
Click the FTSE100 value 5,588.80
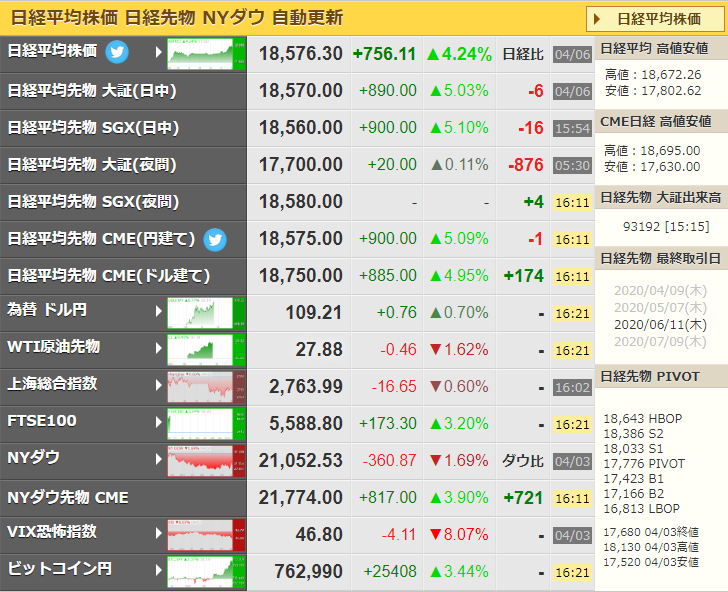[306, 424]
